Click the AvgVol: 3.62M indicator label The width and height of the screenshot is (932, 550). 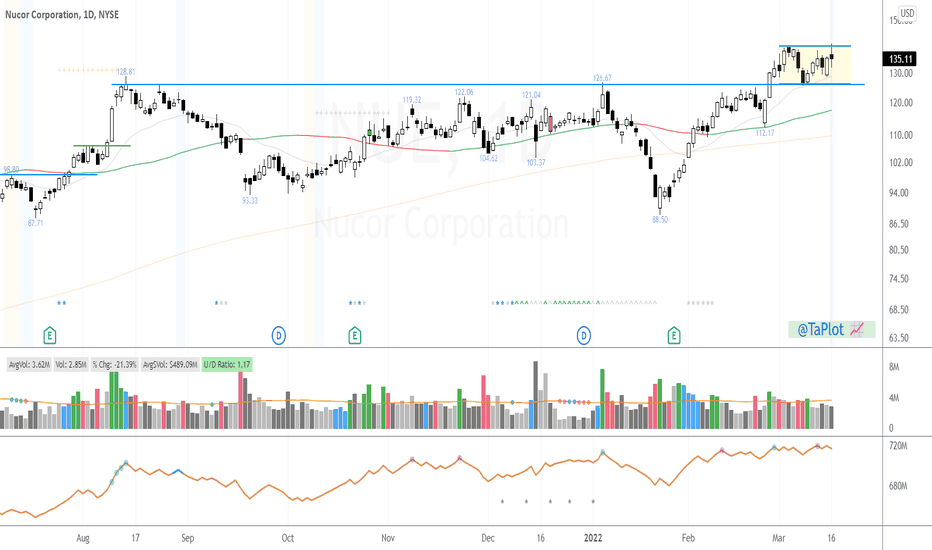pos(29,364)
